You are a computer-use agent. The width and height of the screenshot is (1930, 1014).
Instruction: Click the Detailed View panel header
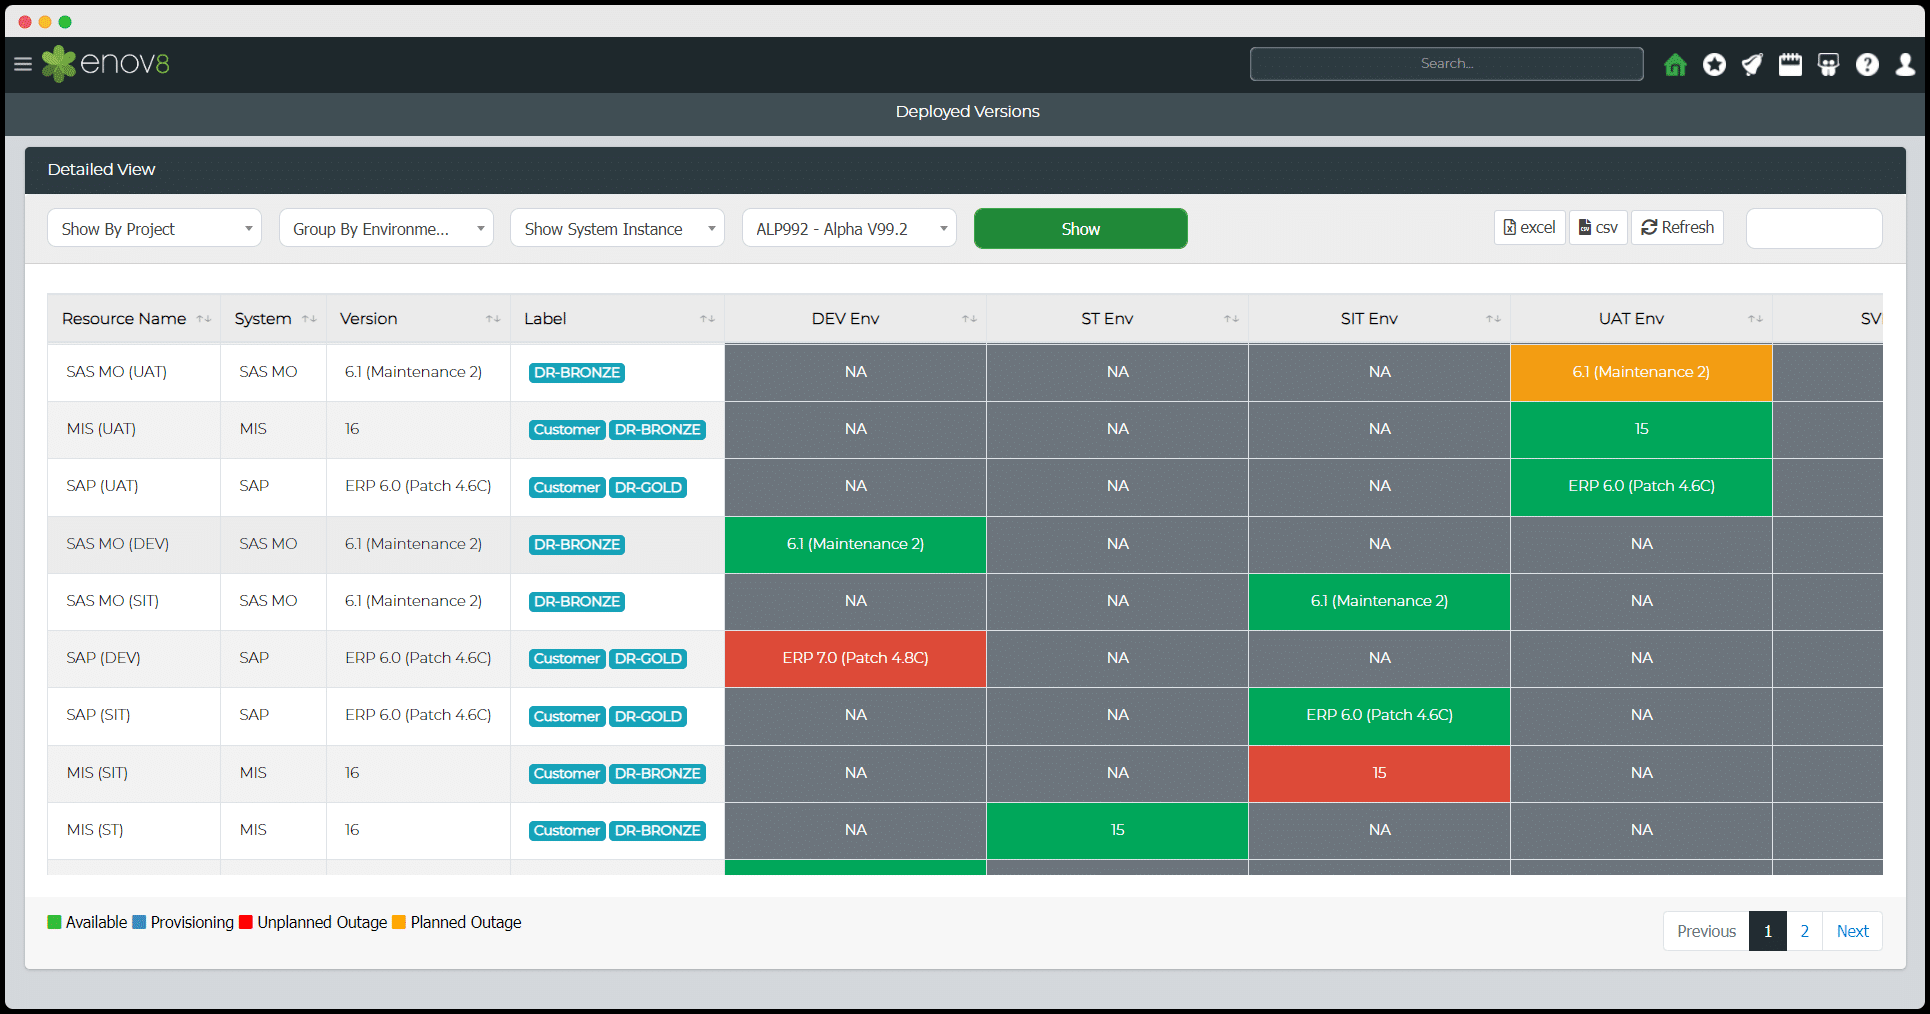point(965,170)
